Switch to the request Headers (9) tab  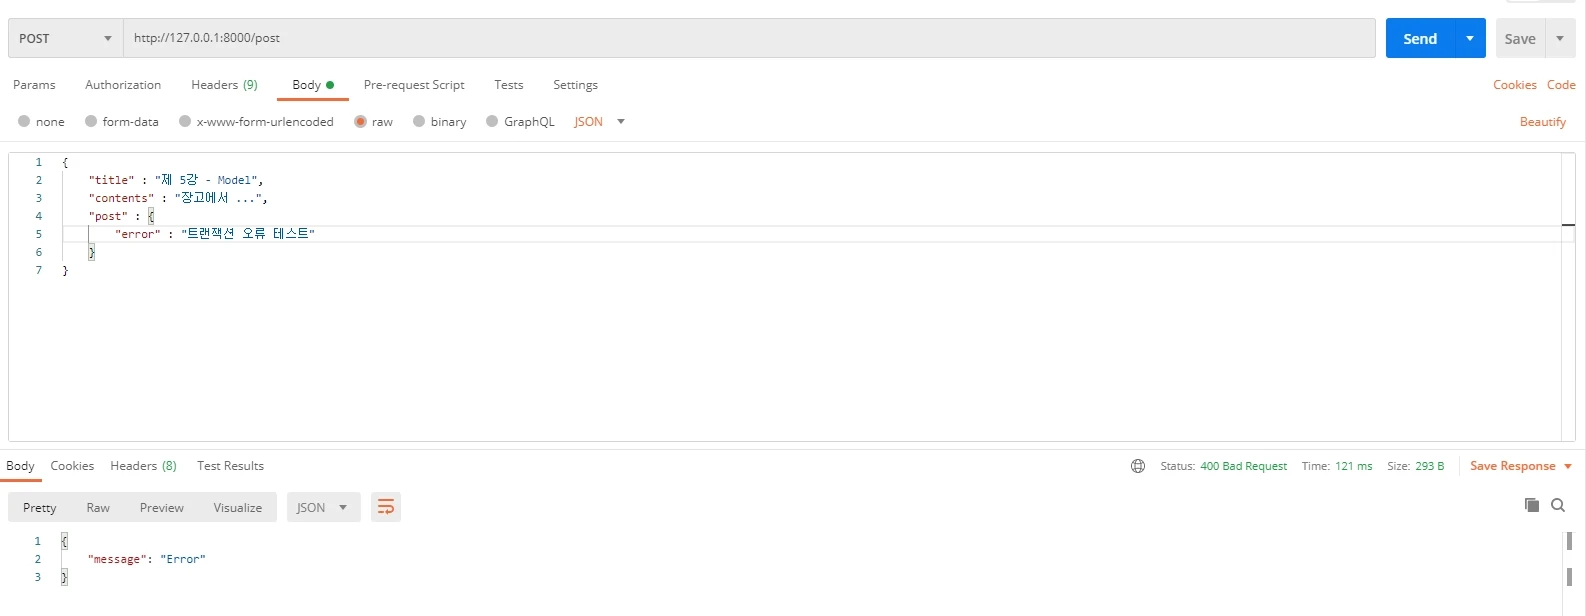tap(224, 85)
